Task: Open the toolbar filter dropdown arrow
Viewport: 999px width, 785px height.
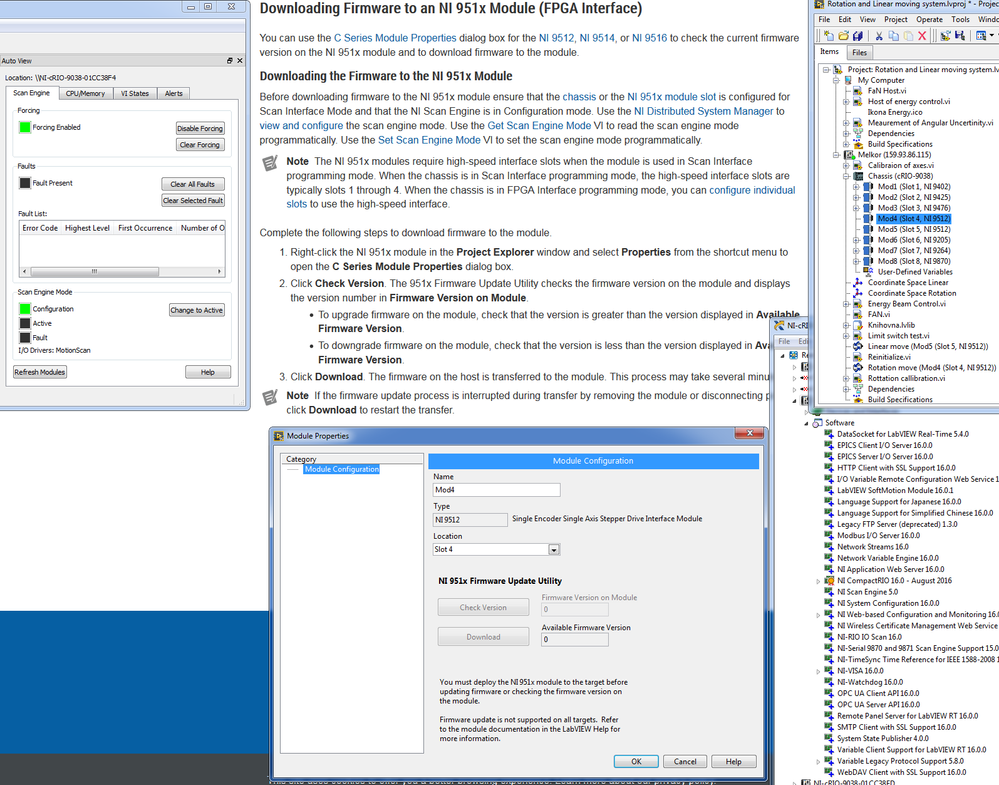Action: pos(992,36)
